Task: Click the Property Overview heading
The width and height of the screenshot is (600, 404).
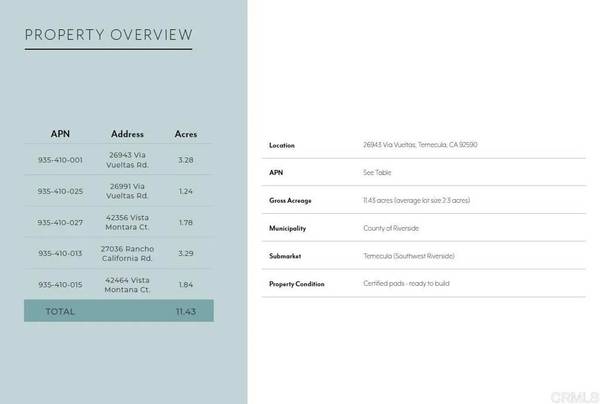Action: [108, 35]
